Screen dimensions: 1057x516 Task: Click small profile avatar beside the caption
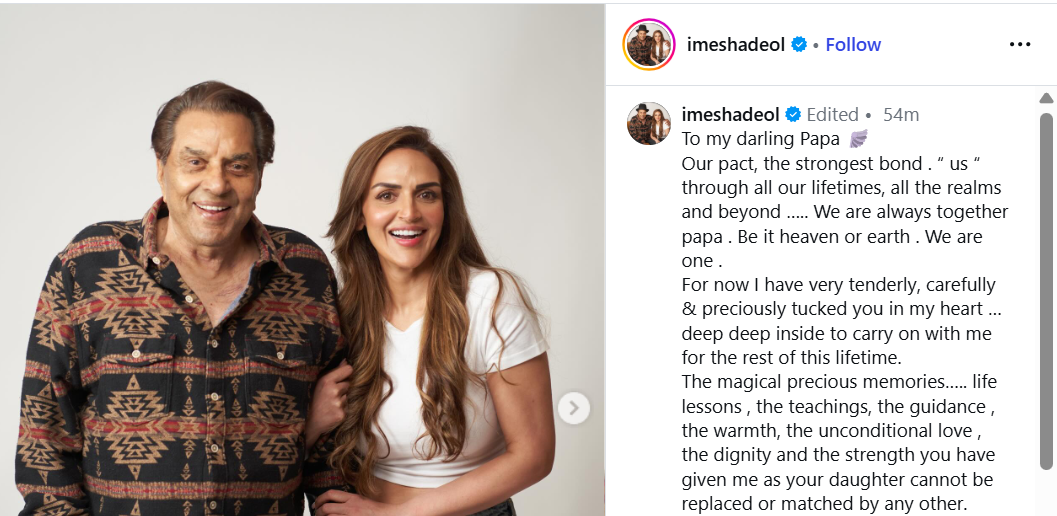coord(648,123)
